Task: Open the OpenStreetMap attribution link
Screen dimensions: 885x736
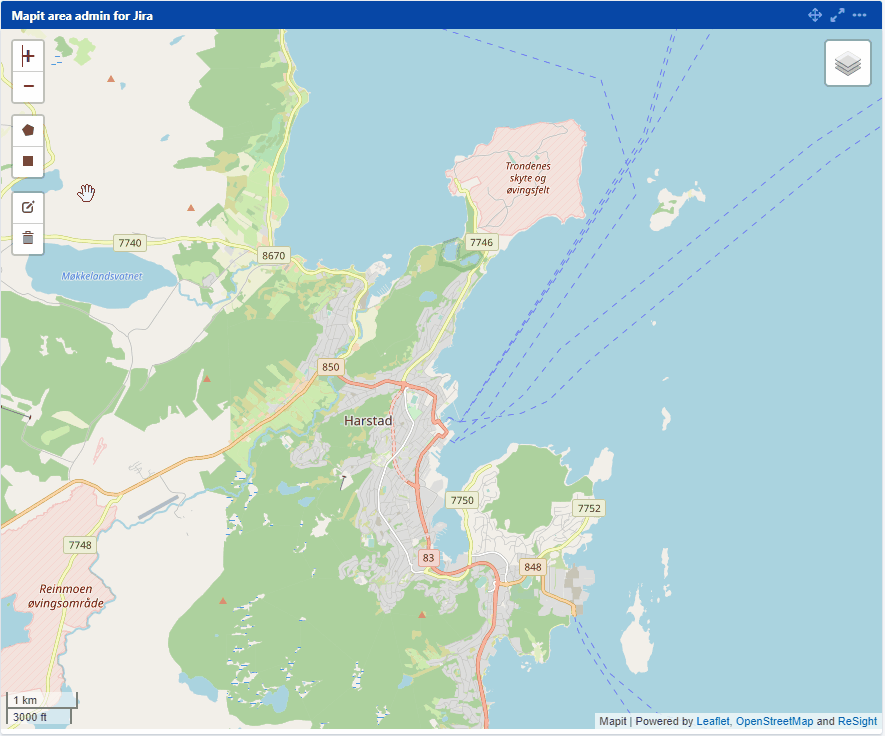Action: coord(774,721)
